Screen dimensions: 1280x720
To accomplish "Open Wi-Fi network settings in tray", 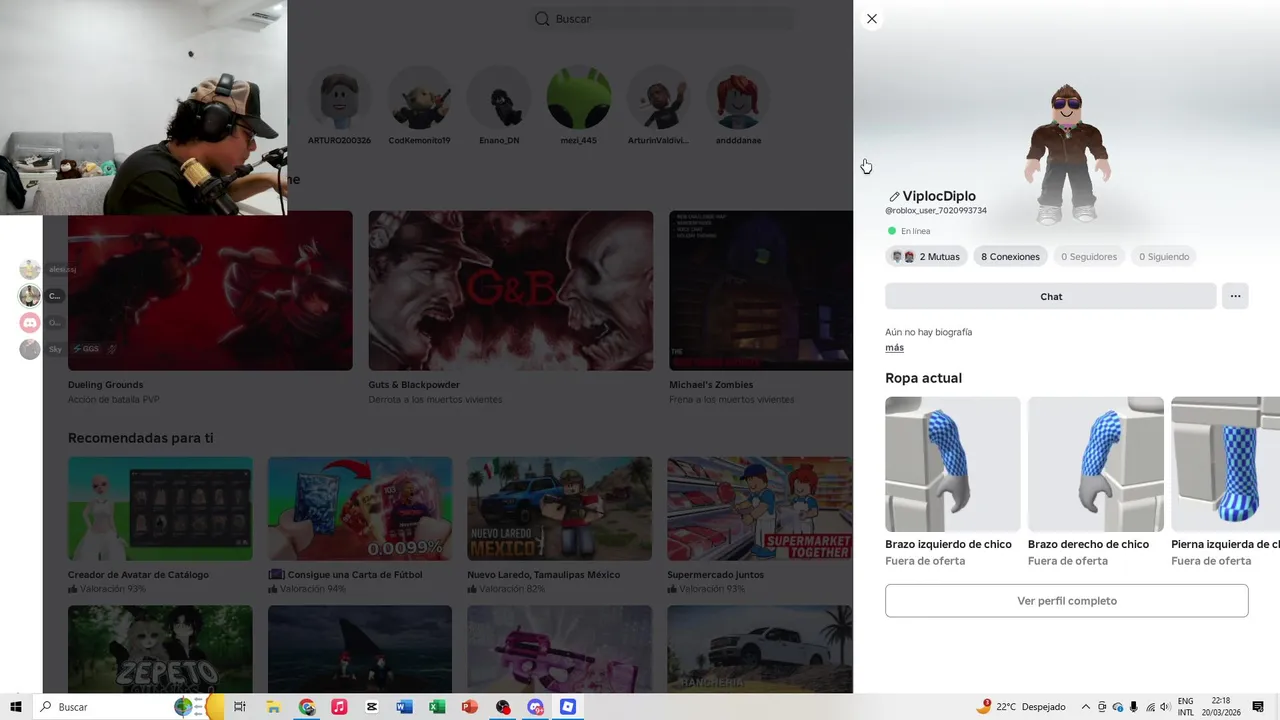I will click(x=1150, y=707).
